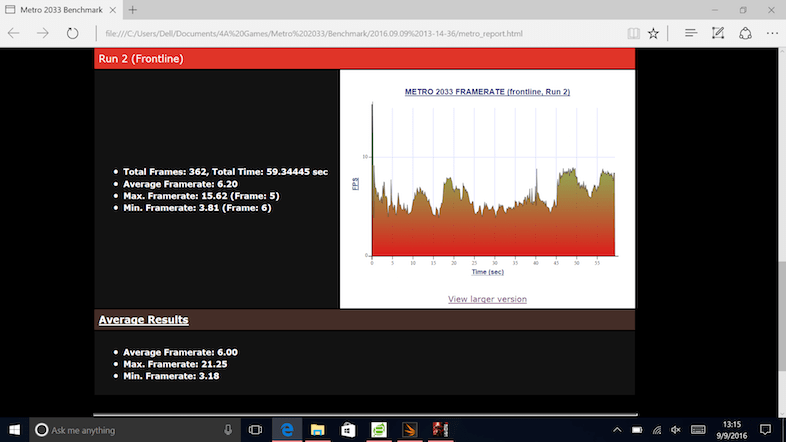Open the Metro 2033 game taskbar icon

pos(440,430)
